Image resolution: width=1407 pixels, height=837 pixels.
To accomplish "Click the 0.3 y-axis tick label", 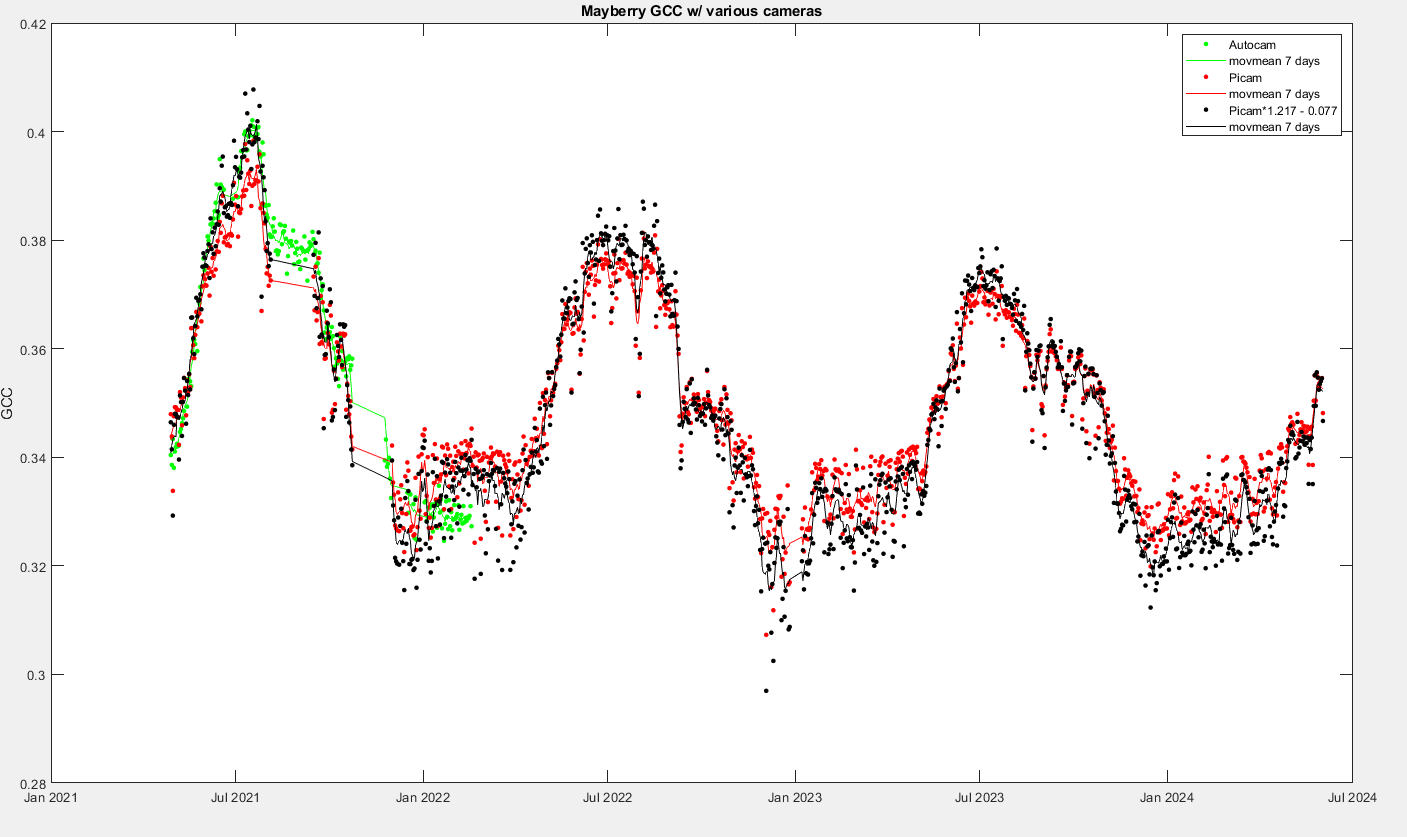I will coord(35,675).
